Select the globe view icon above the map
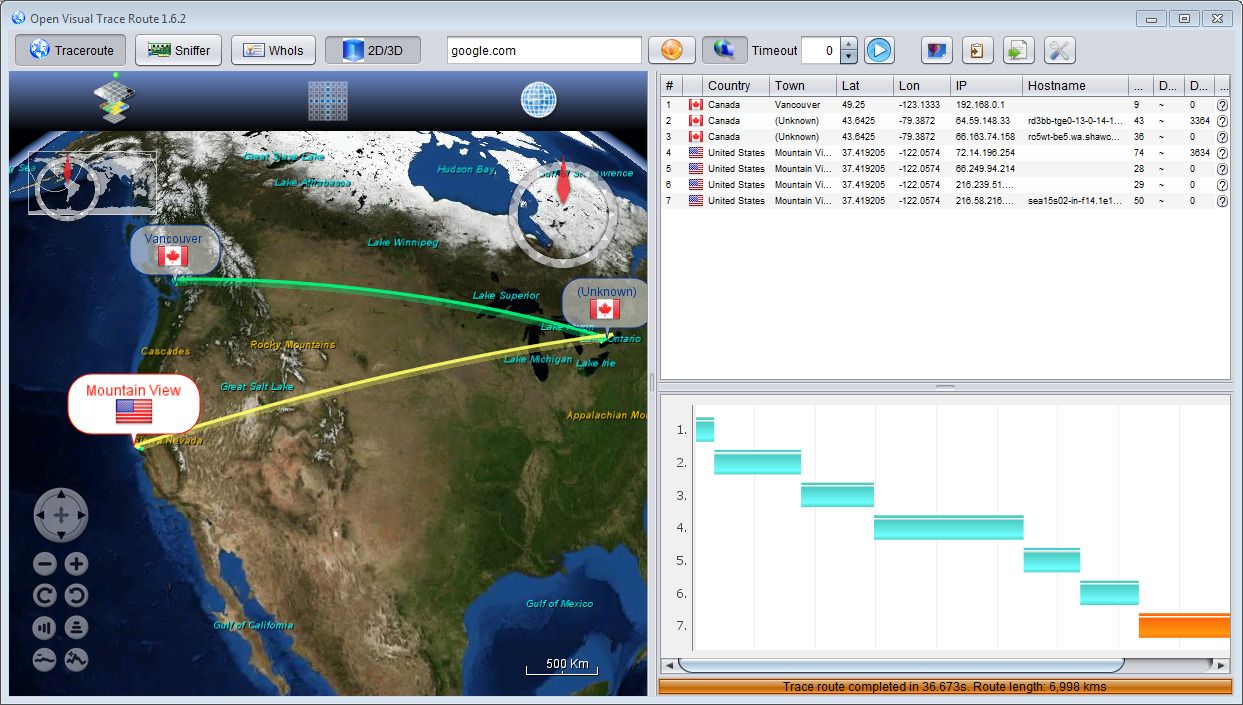Image resolution: width=1243 pixels, height=705 pixels. 538,100
